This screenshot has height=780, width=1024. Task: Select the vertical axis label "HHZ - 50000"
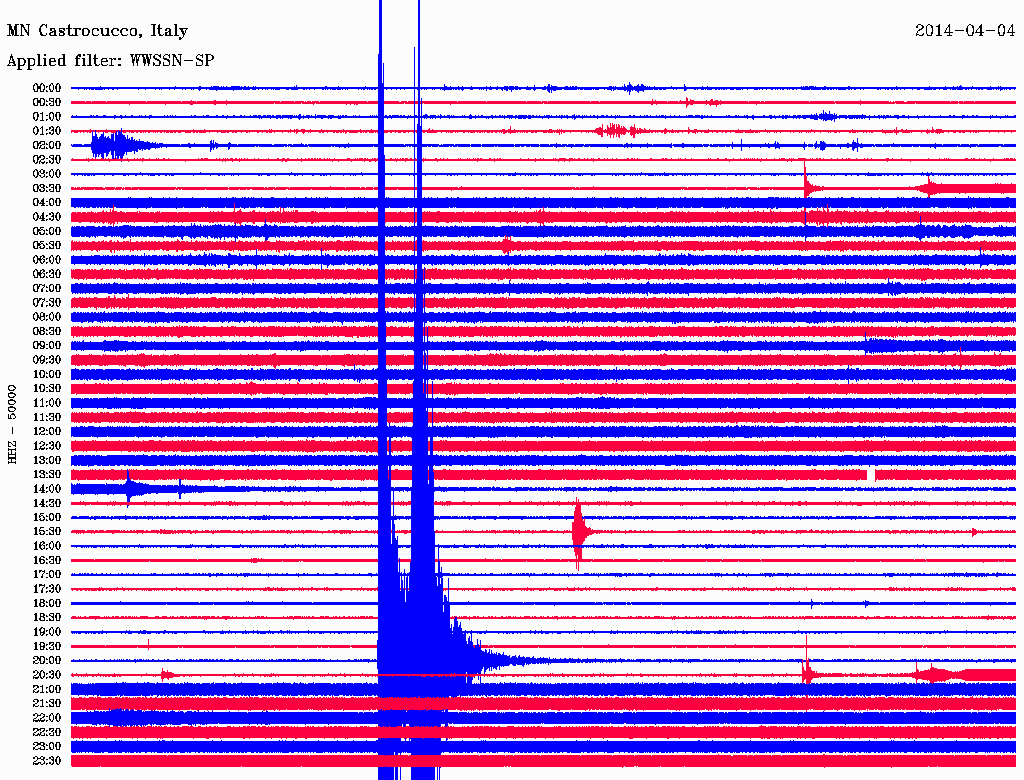click(12, 424)
